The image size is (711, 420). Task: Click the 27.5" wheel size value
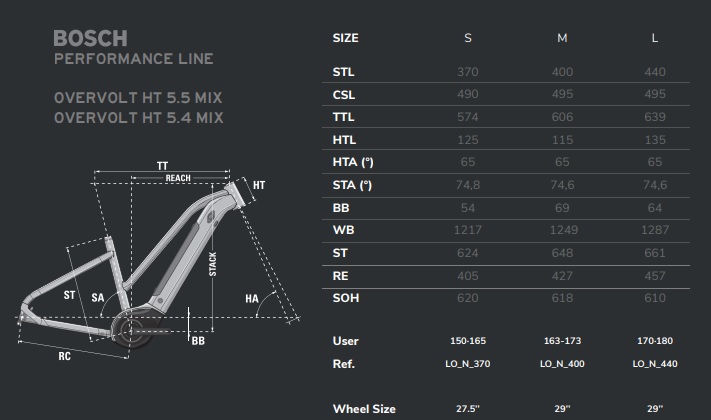coord(468,409)
